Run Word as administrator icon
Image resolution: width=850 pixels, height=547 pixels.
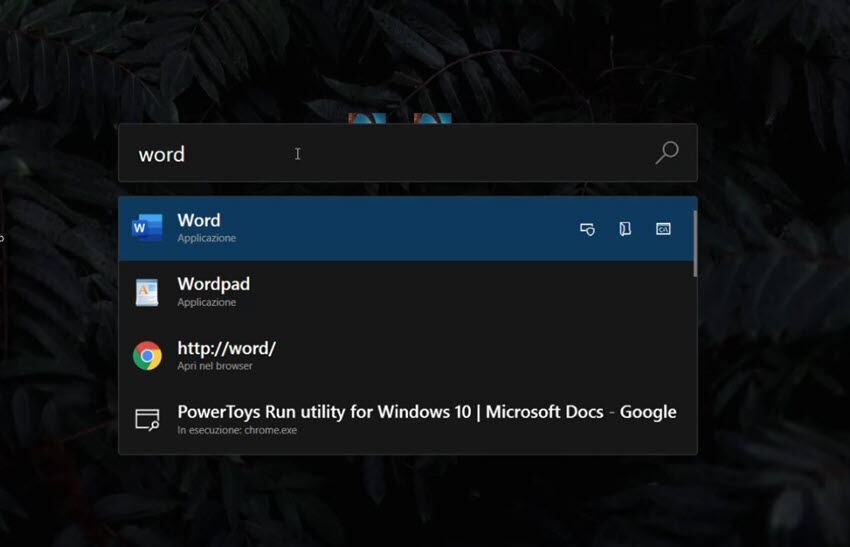[587, 229]
